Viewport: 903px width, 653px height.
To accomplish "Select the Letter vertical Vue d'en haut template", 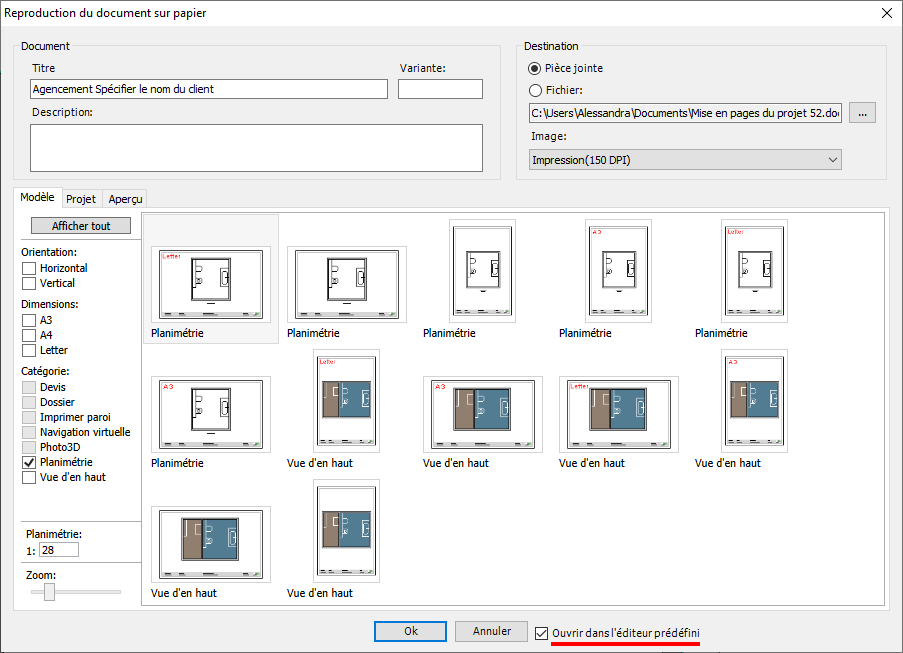I will click(347, 401).
